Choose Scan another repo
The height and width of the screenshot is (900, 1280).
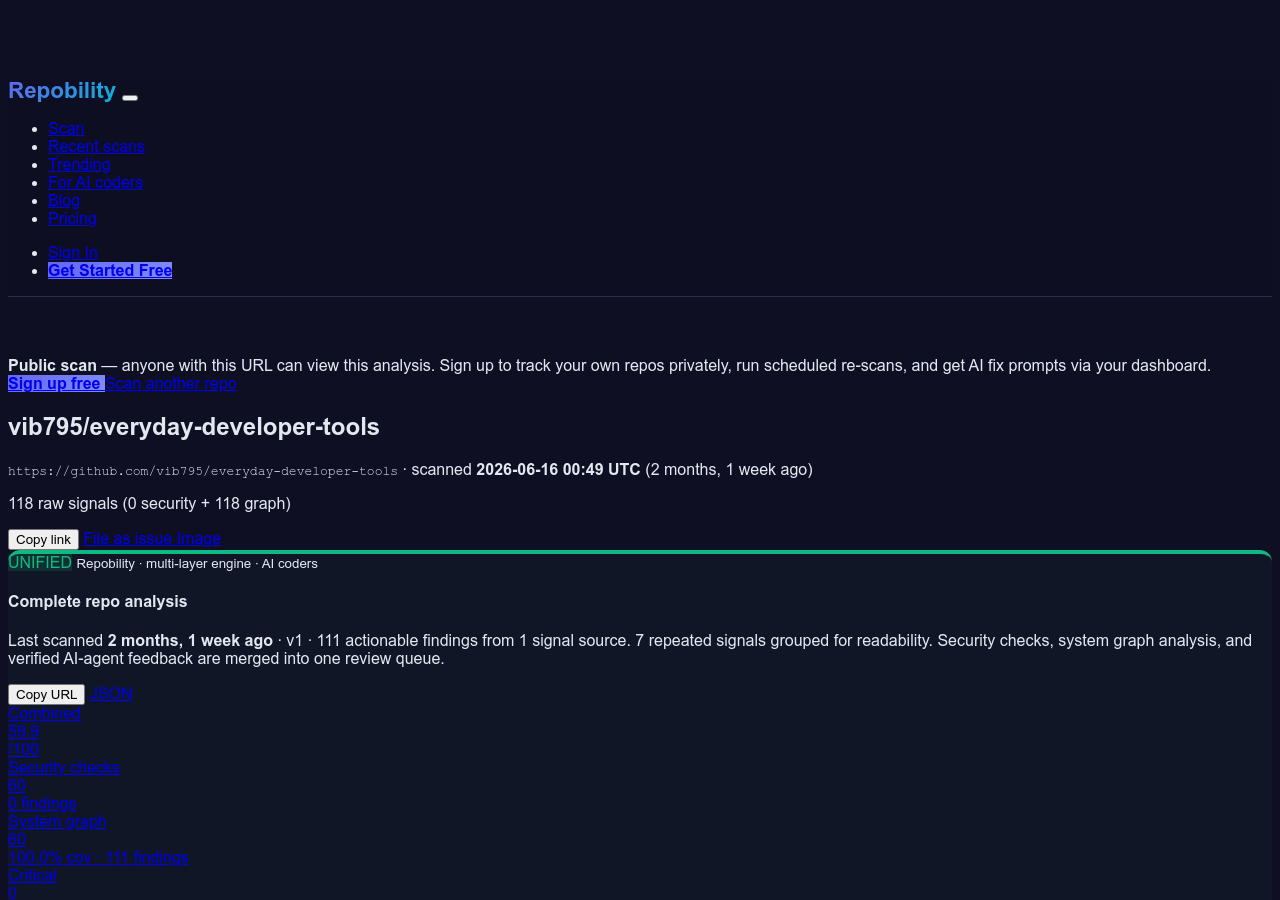[x=171, y=383]
